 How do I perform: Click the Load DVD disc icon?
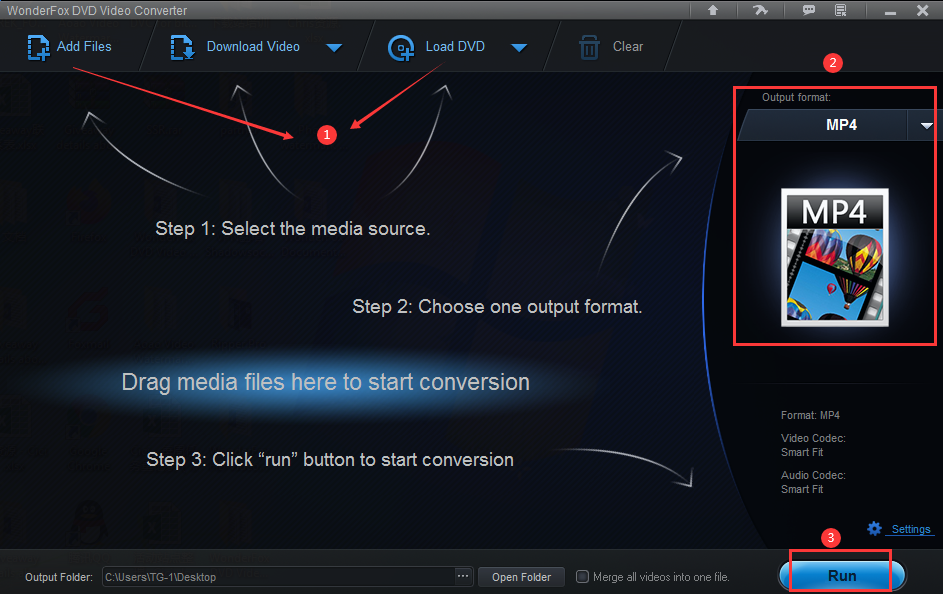point(401,48)
